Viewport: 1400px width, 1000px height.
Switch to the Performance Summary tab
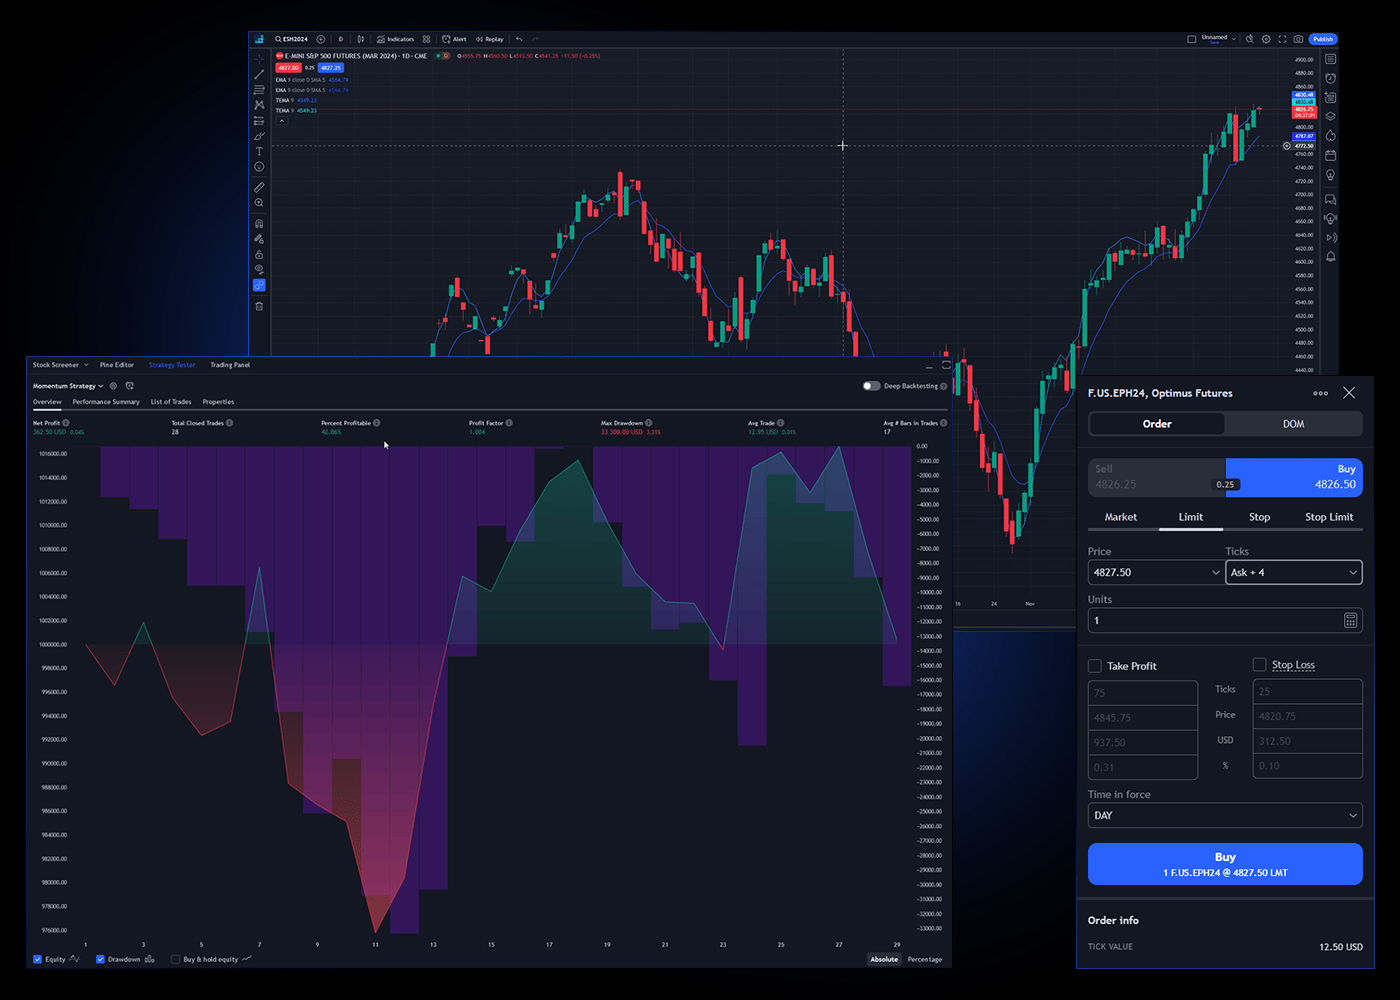106,402
